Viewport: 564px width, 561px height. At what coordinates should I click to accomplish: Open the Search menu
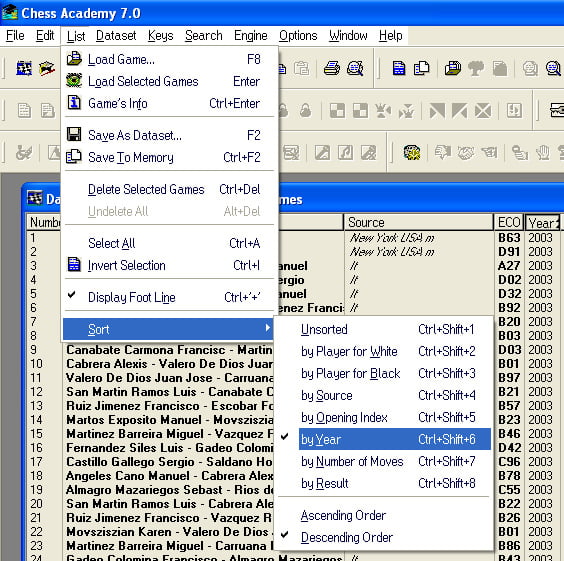point(204,36)
